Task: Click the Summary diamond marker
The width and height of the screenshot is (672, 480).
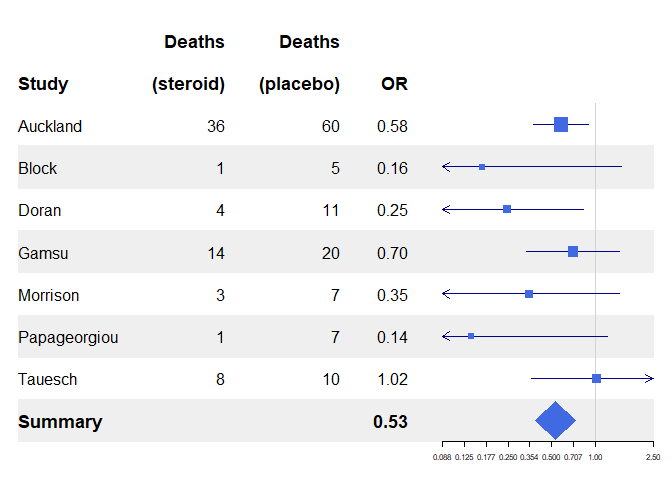Action: click(x=555, y=420)
